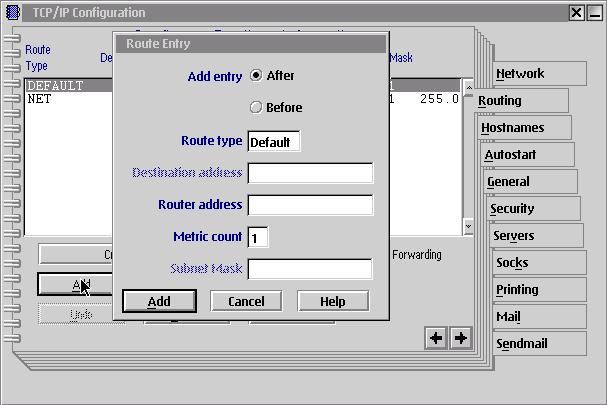The height and width of the screenshot is (405, 607).
Task: Cancel the Route Entry dialog
Action: pyautogui.click(x=246, y=301)
